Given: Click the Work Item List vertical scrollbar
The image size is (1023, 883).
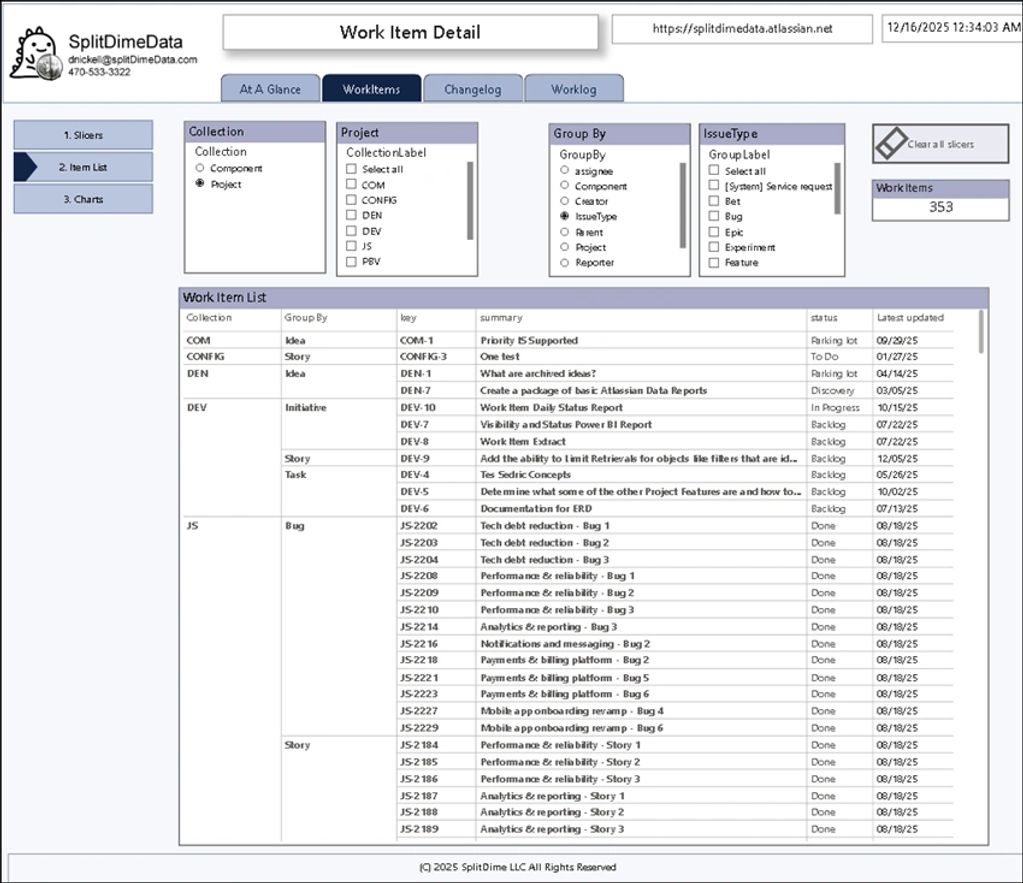Looking at the screenshot, I should pyautogui.click(x=980, y=331).
